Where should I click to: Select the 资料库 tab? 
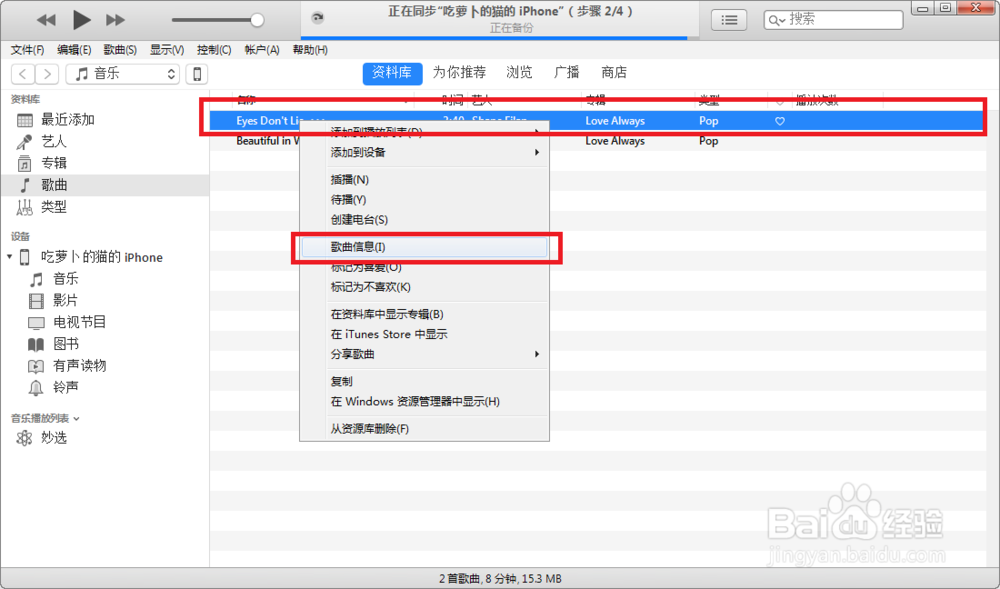pos(392,73)
